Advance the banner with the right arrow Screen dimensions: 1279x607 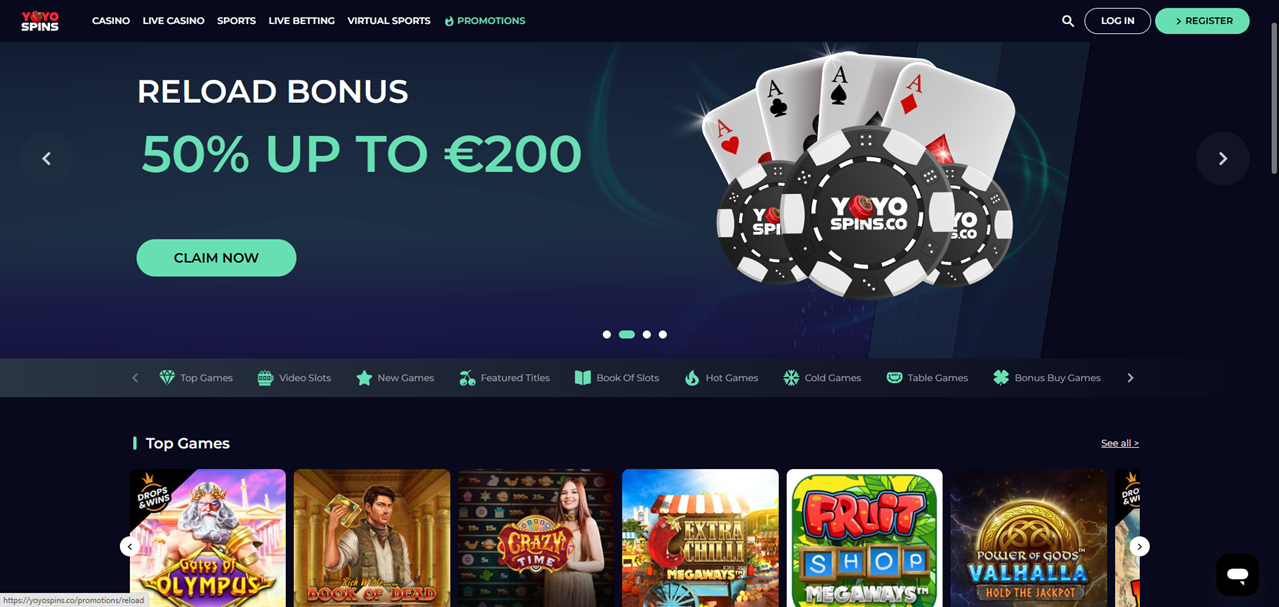(x=1223, y=159)
